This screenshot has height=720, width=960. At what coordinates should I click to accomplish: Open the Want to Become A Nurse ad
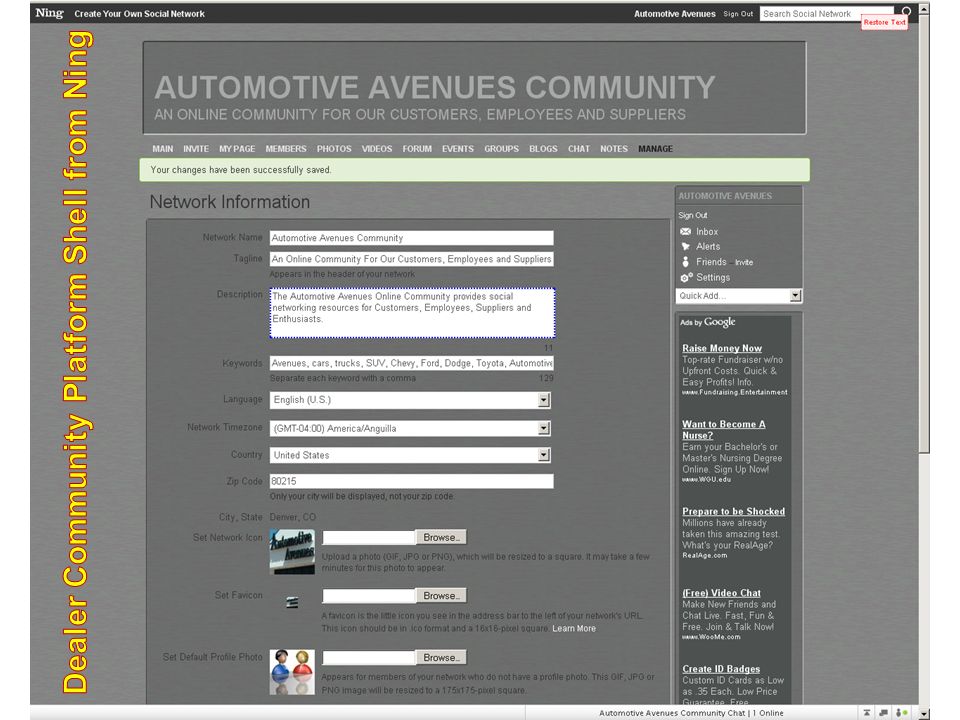pyautogui.click(x=724, y=430)
